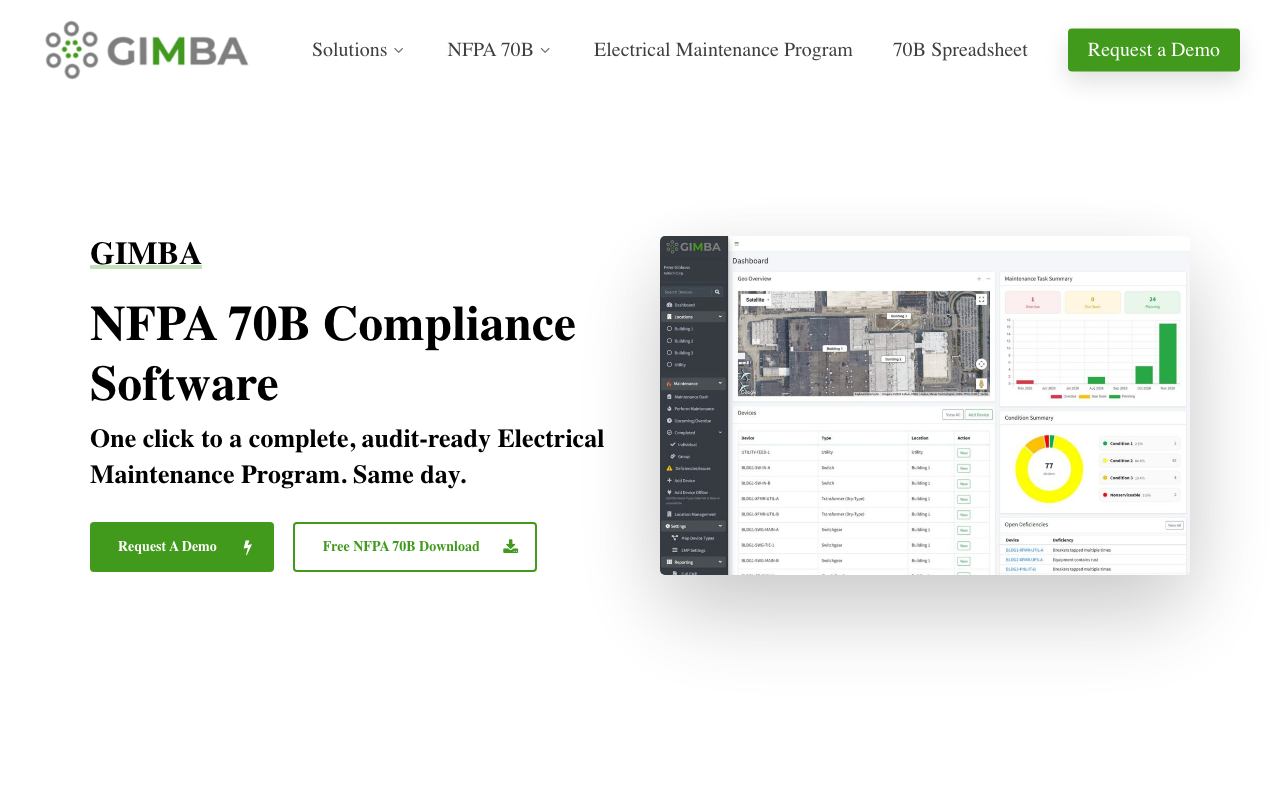
Task: Select Building 1 circle in Locations sidebar
Action: click(x=669, y=328)
